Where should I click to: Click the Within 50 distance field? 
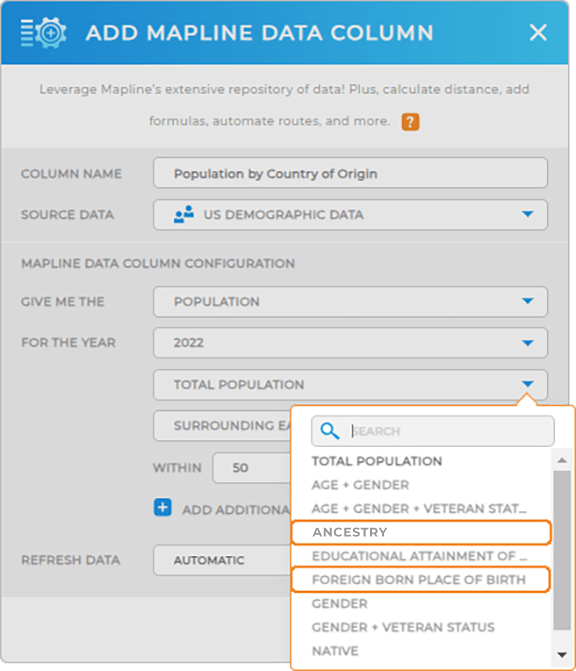[x=252, y=468]
